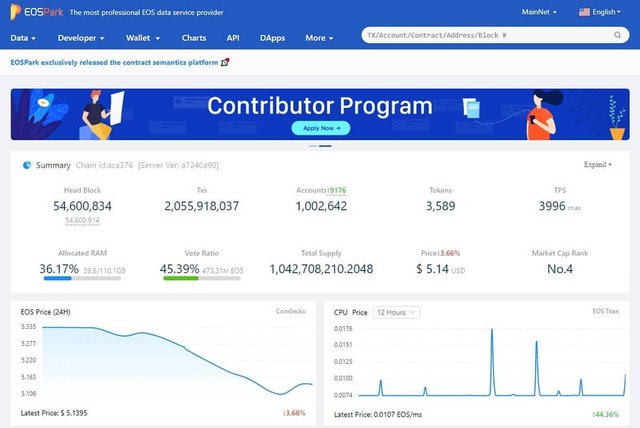Click the CoinGecko source link
This screenshot has height=428, width=640.
point(291,311)
